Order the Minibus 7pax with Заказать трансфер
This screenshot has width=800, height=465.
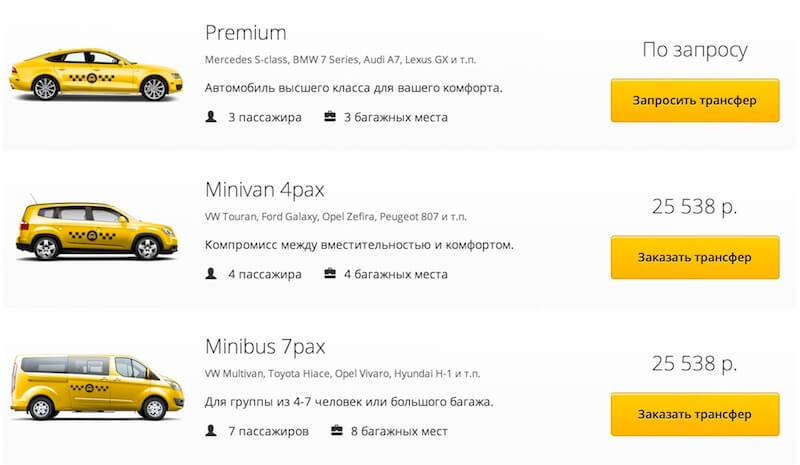pyautogui.click(x=695, y=414)
